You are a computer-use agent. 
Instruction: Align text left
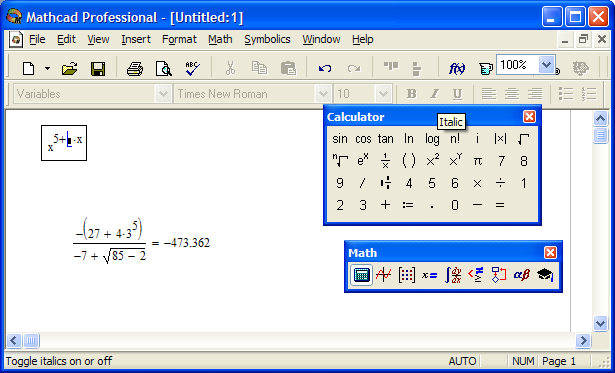pos(489,94)
